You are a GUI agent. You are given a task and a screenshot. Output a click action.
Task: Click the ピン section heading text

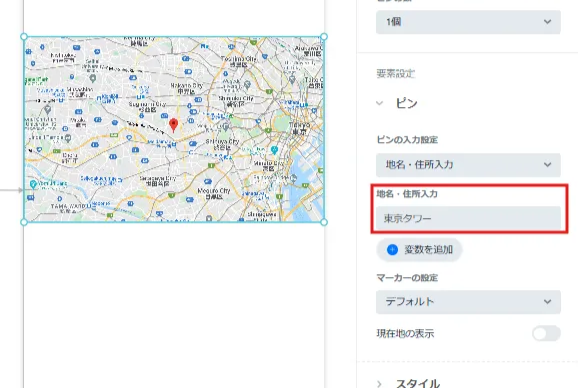(406, 103)
